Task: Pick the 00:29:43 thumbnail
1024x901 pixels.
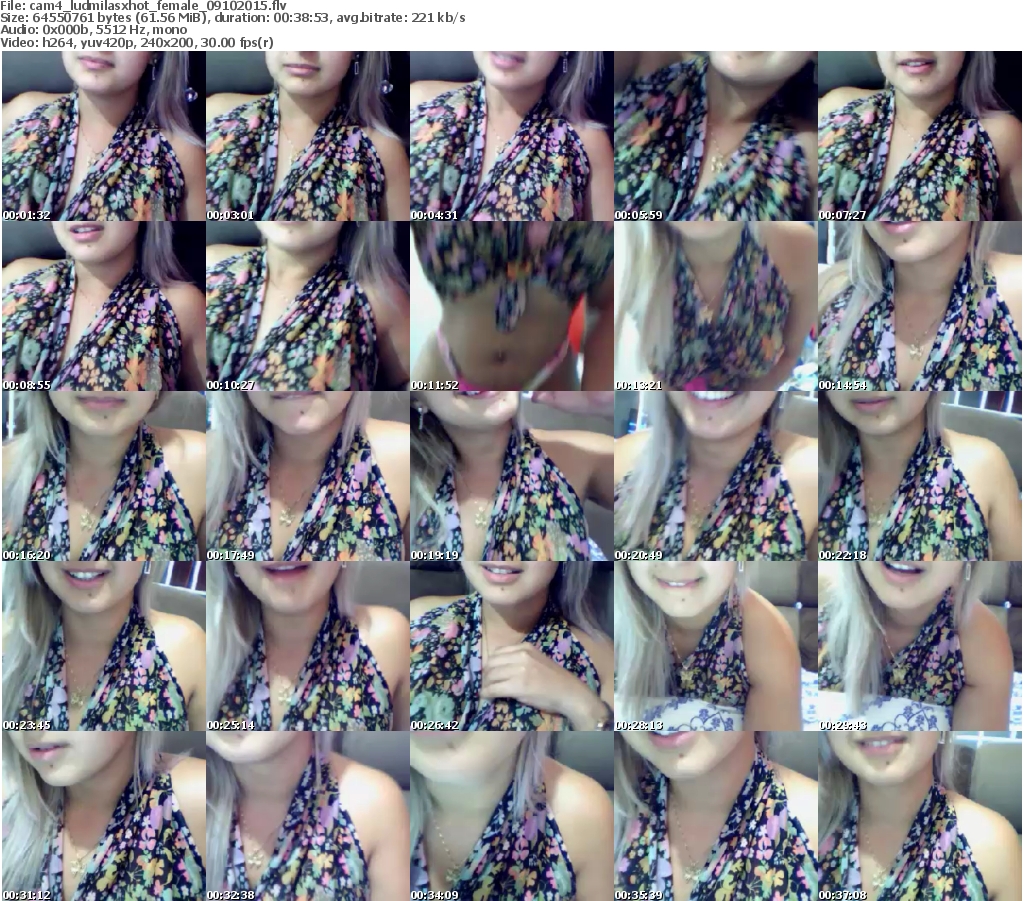Action: tap(920, 646)
